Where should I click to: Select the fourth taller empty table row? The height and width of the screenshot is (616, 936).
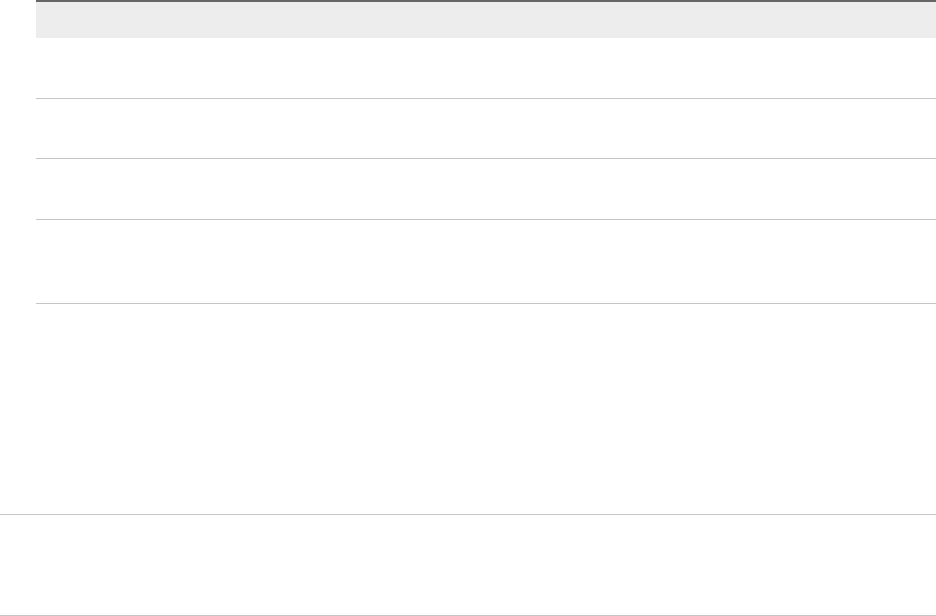pos(486,261)
